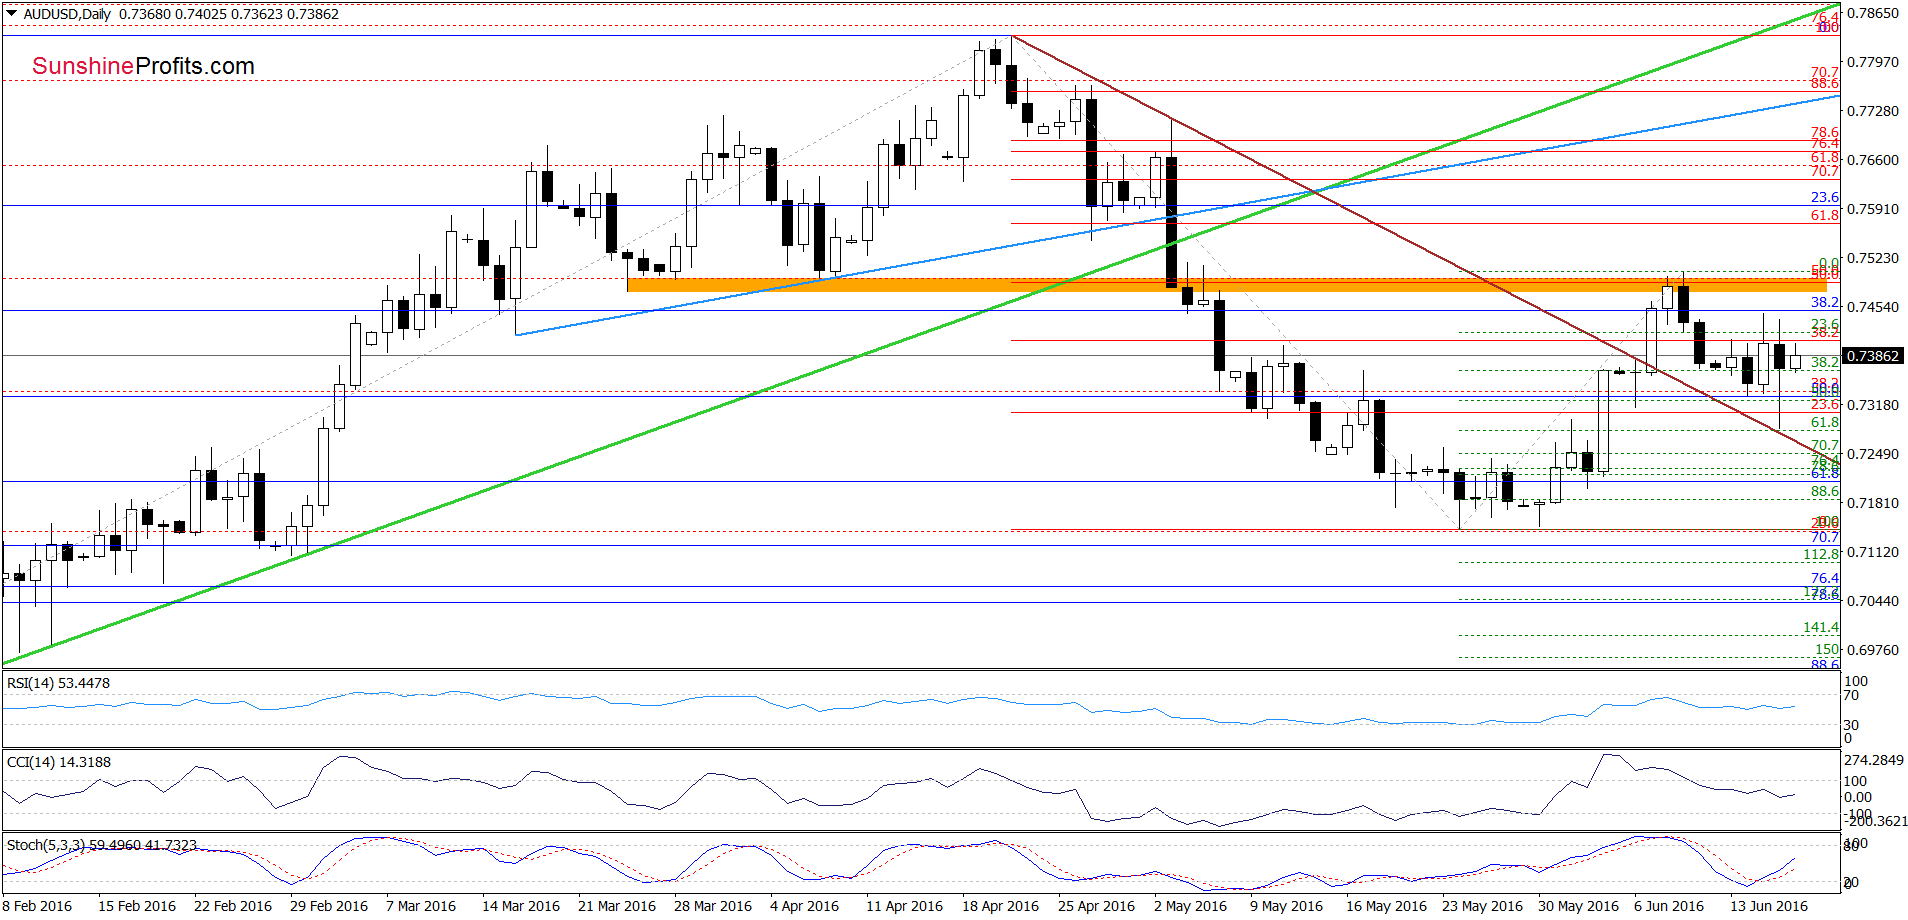Click the 29 Feb 2016 date label

329,906
